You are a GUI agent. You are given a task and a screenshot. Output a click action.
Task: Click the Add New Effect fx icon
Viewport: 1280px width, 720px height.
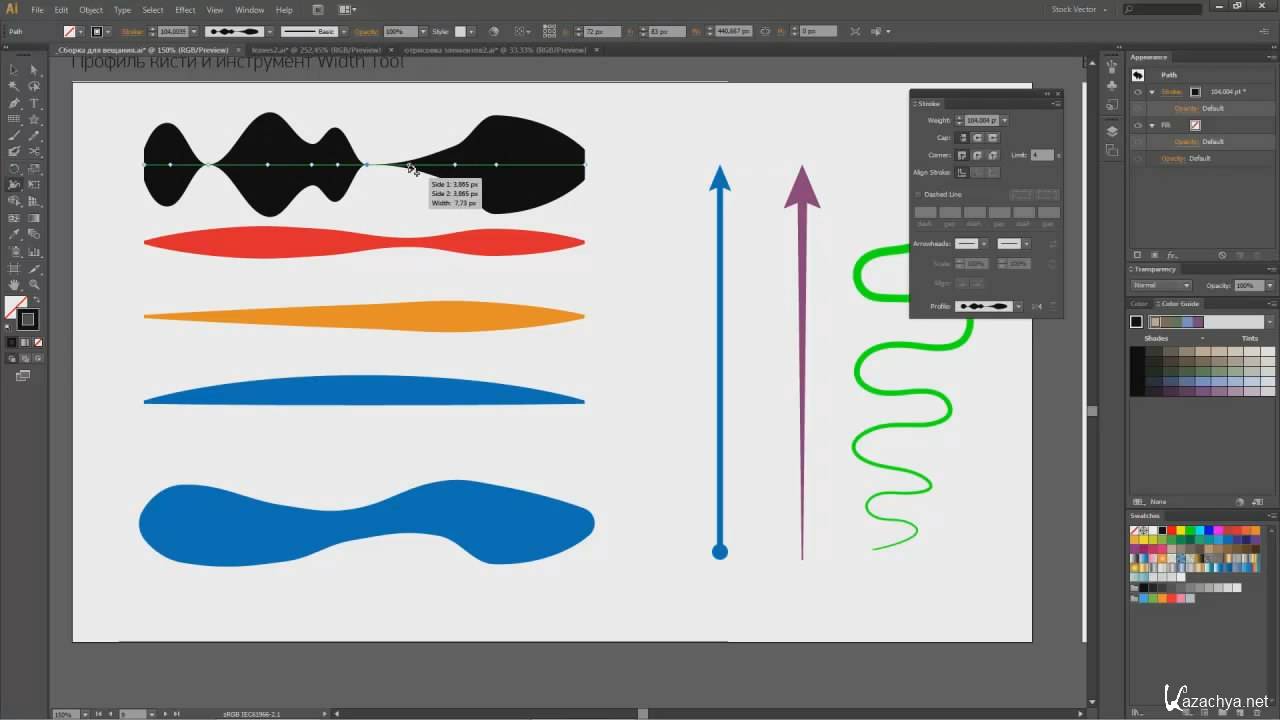tap(1171, 255)
